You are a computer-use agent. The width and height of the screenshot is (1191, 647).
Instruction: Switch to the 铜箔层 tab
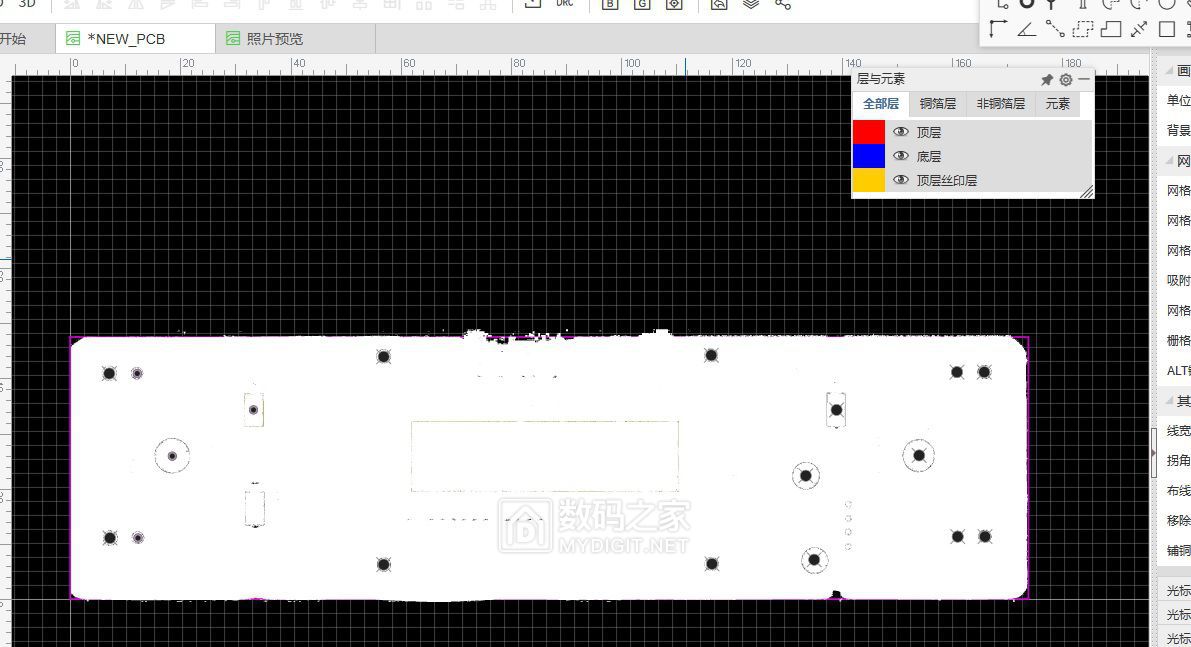tap(937, 104)
